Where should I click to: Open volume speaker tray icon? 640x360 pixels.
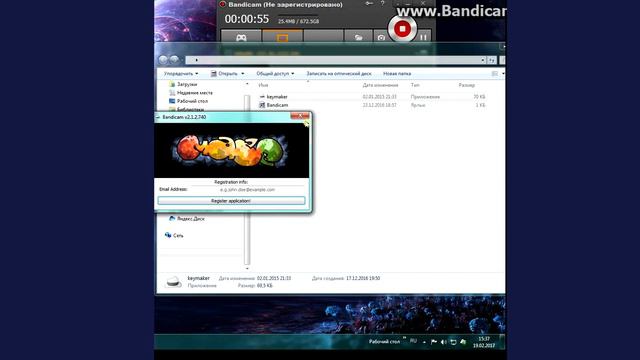coord(444,342)
